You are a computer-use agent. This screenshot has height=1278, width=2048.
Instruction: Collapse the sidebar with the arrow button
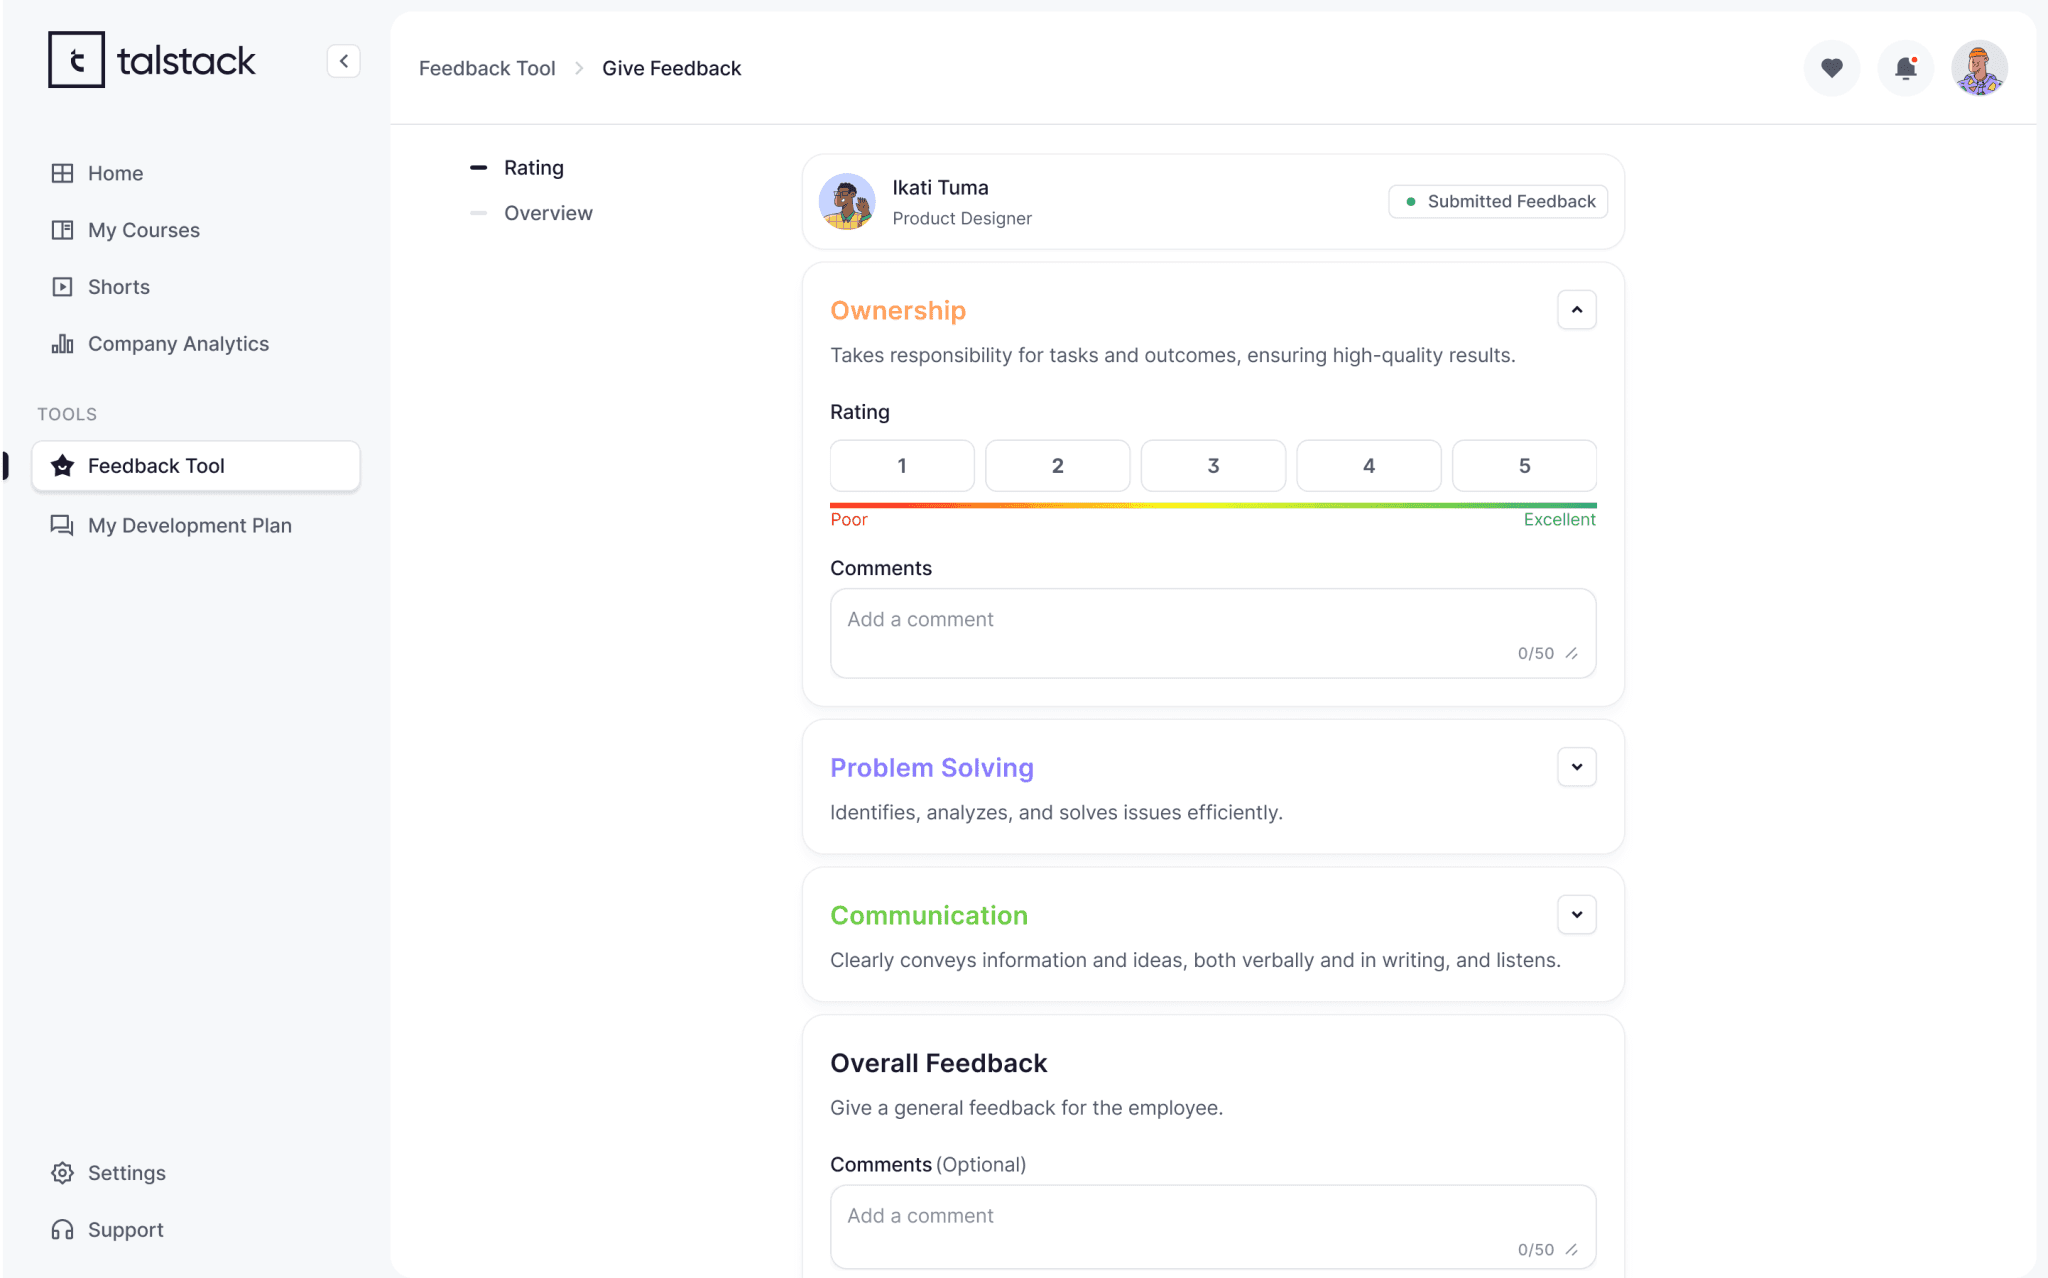343,61
